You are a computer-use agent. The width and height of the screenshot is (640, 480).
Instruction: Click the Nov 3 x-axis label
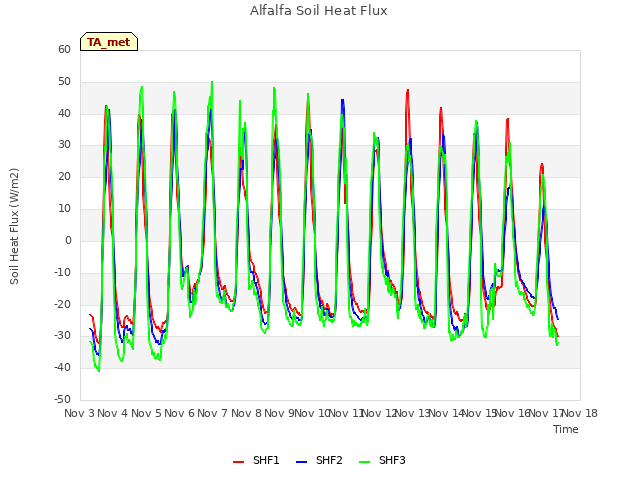coord(79,413)
